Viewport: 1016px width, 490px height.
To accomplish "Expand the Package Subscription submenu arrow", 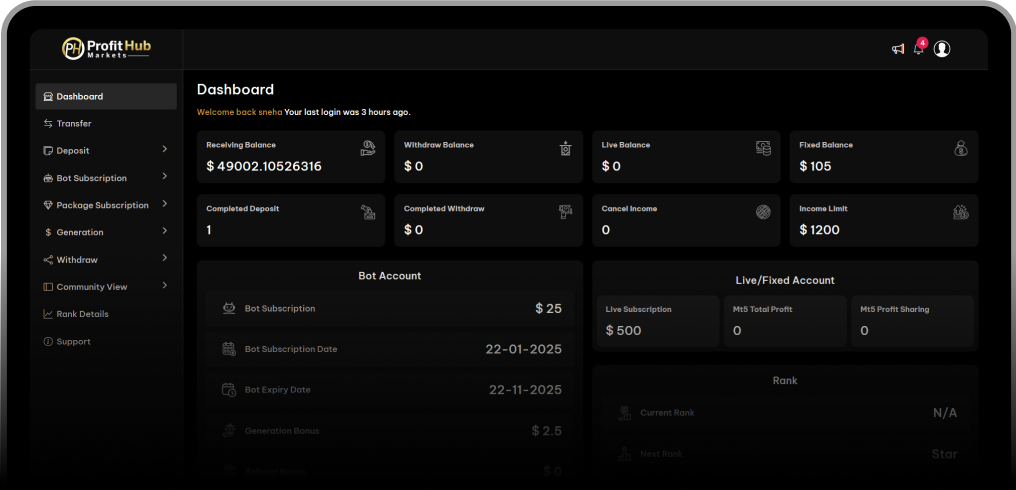I will pyautogui.click(x=165, y=204).
